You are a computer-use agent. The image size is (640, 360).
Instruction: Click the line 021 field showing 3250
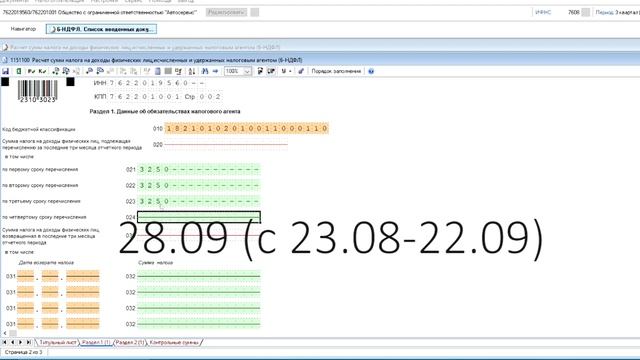(199, 169)
